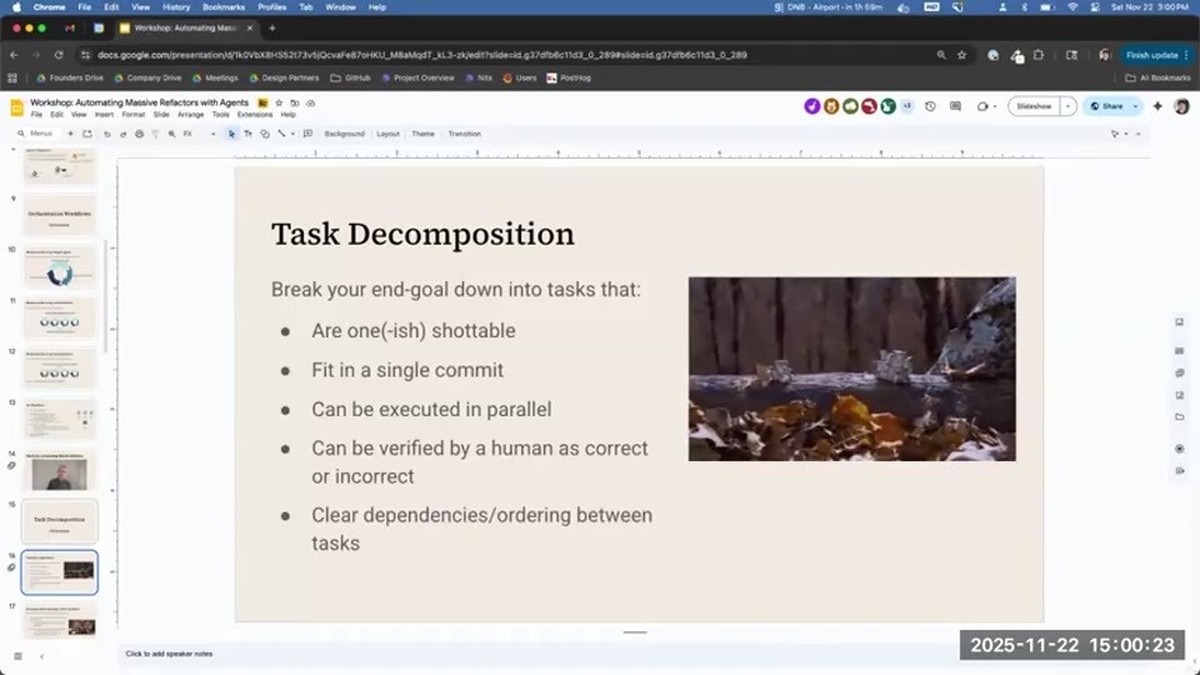Click the print icon in toolbar

139,134
